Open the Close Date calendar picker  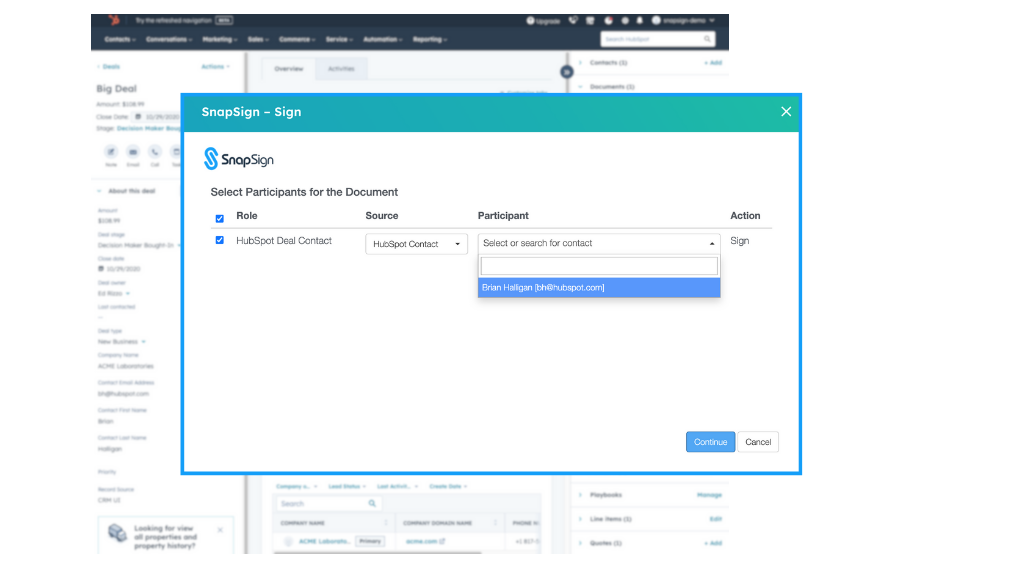tap(138, 117)
